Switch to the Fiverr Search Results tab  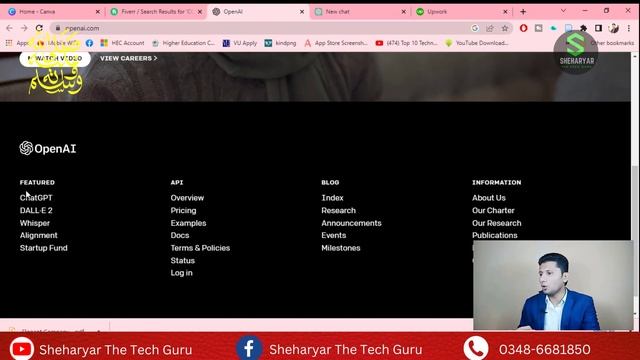156,12
